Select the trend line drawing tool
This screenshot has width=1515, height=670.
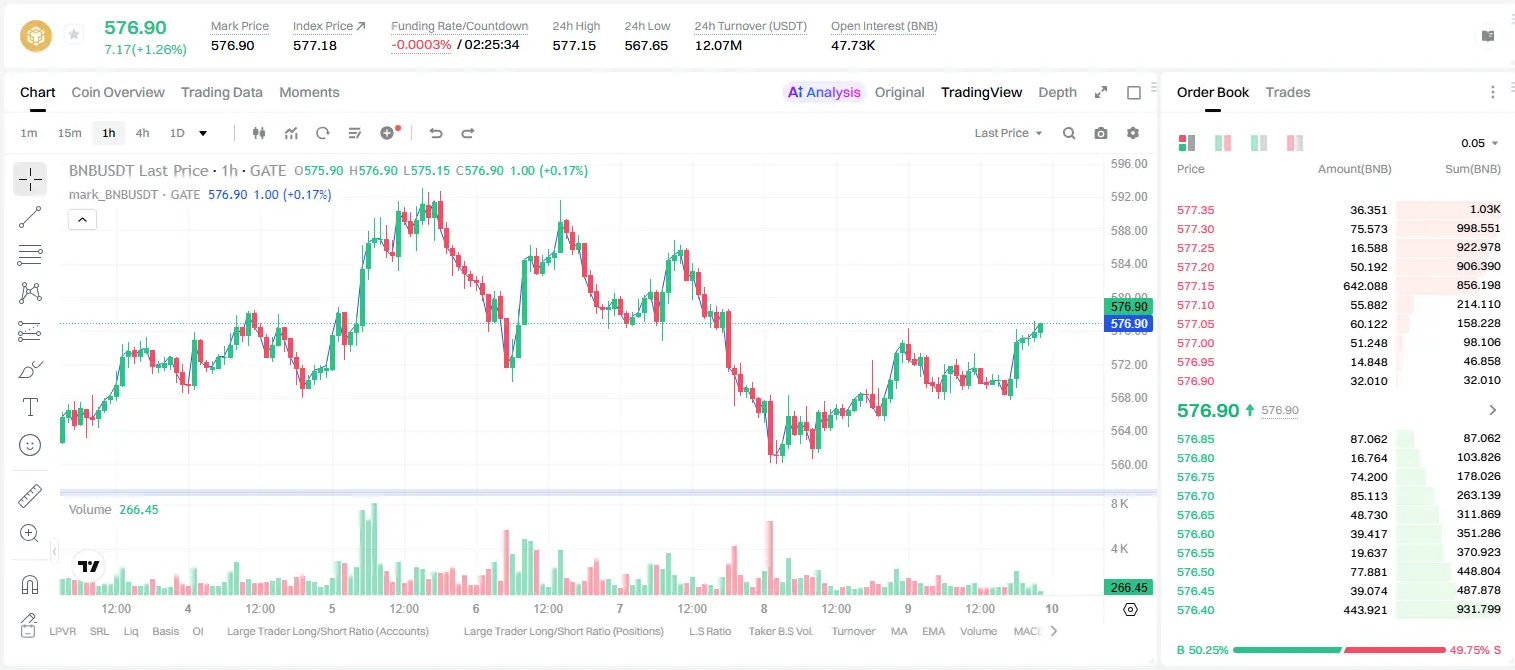tap(30, 217)
